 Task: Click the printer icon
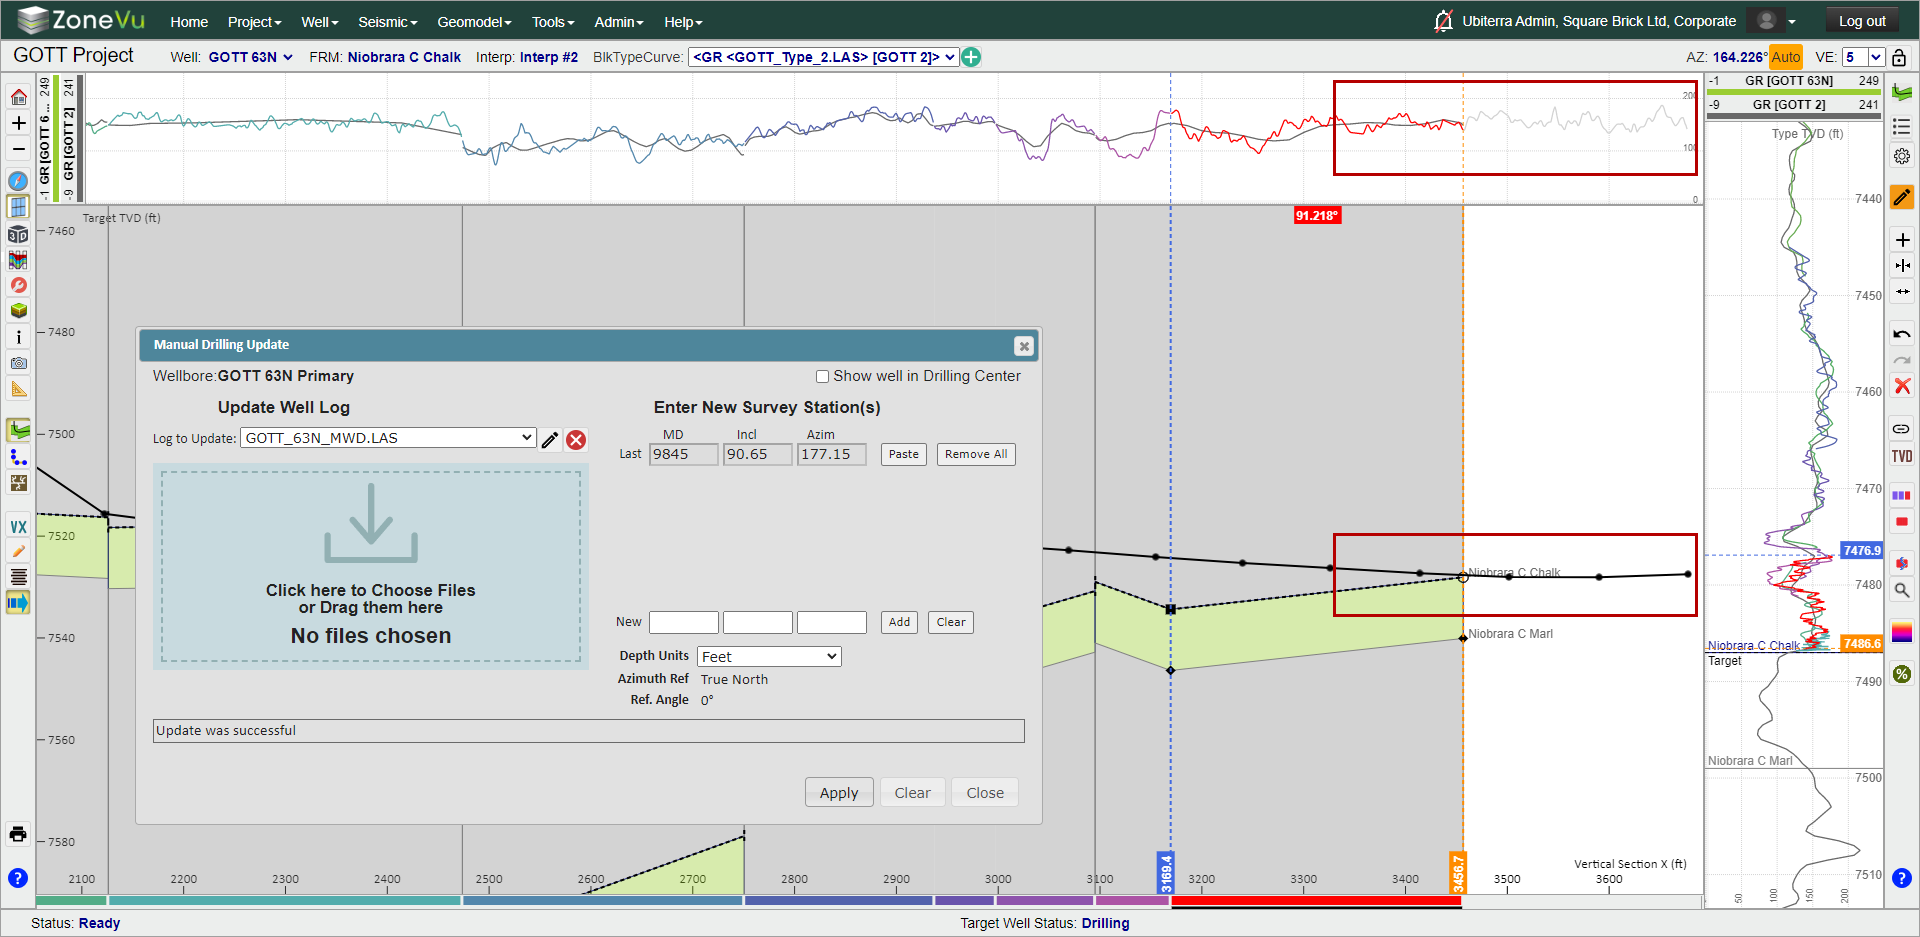18,834
